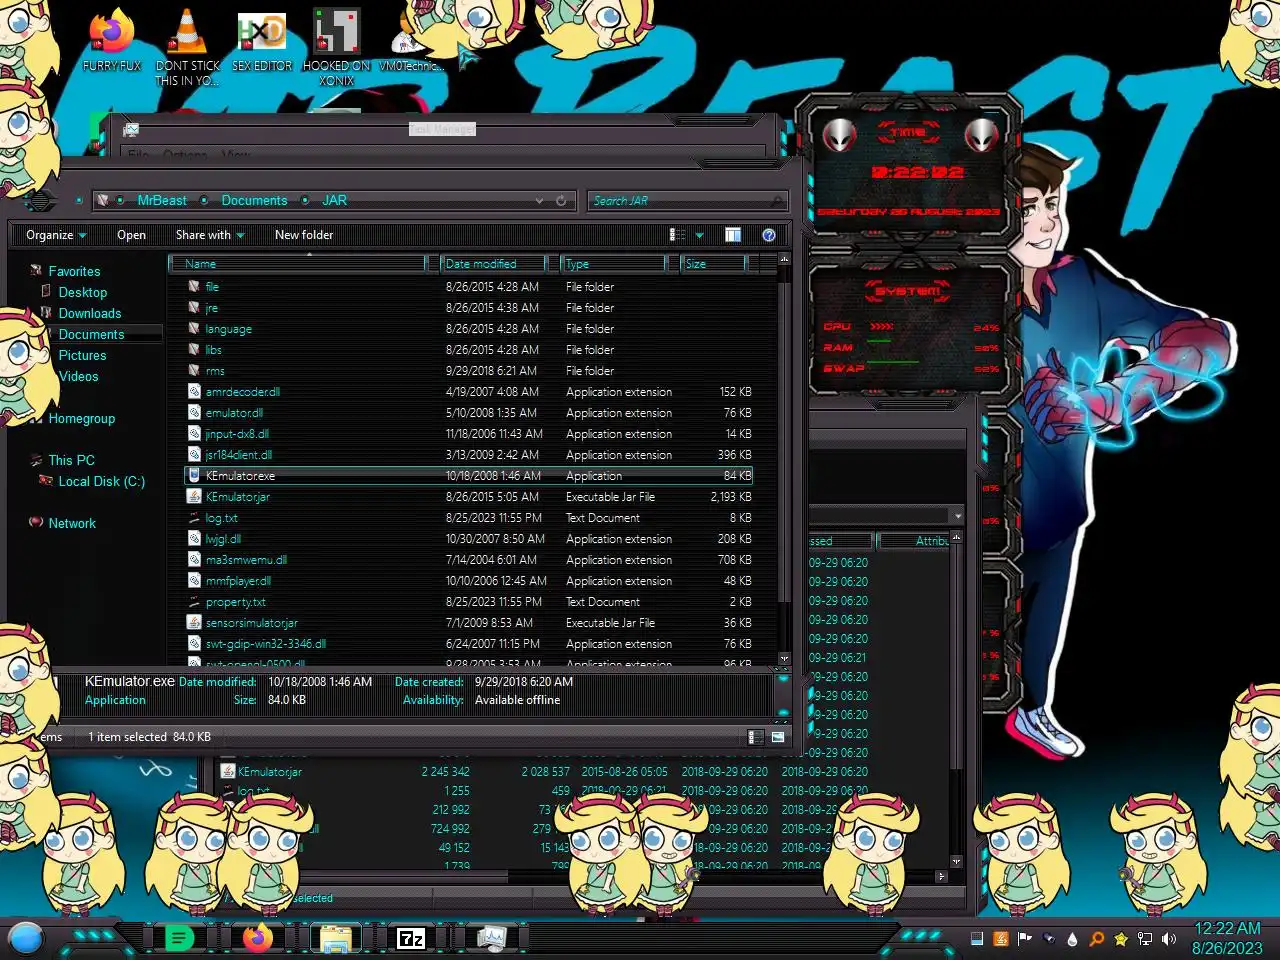Select Favorites in navigation pane
The width and height of the screenshot is (1280, 960).
pos(74,272)
